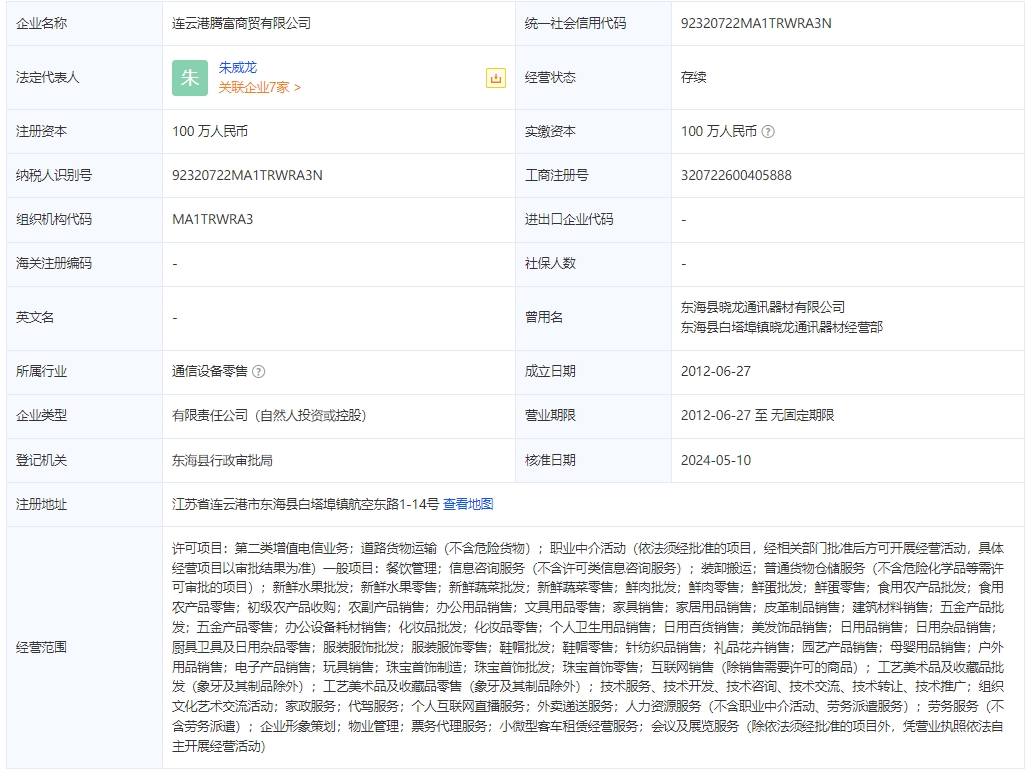Click the 经营范围 business scope paragraph

pos(588,647)
